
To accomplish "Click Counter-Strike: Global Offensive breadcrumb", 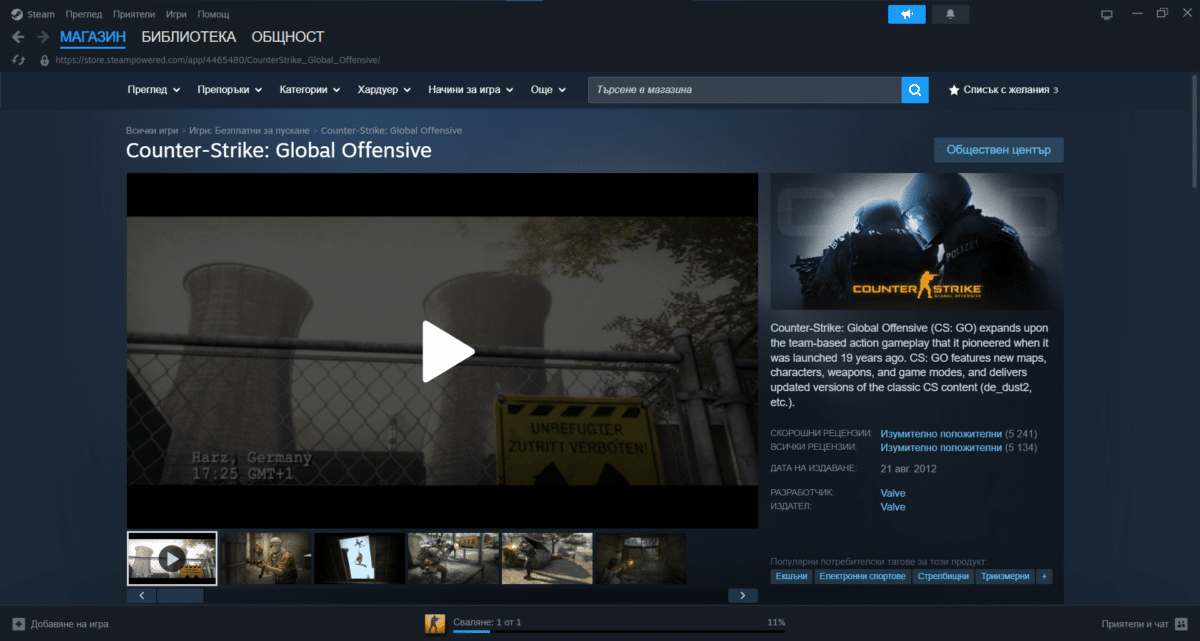I will 391,131.
